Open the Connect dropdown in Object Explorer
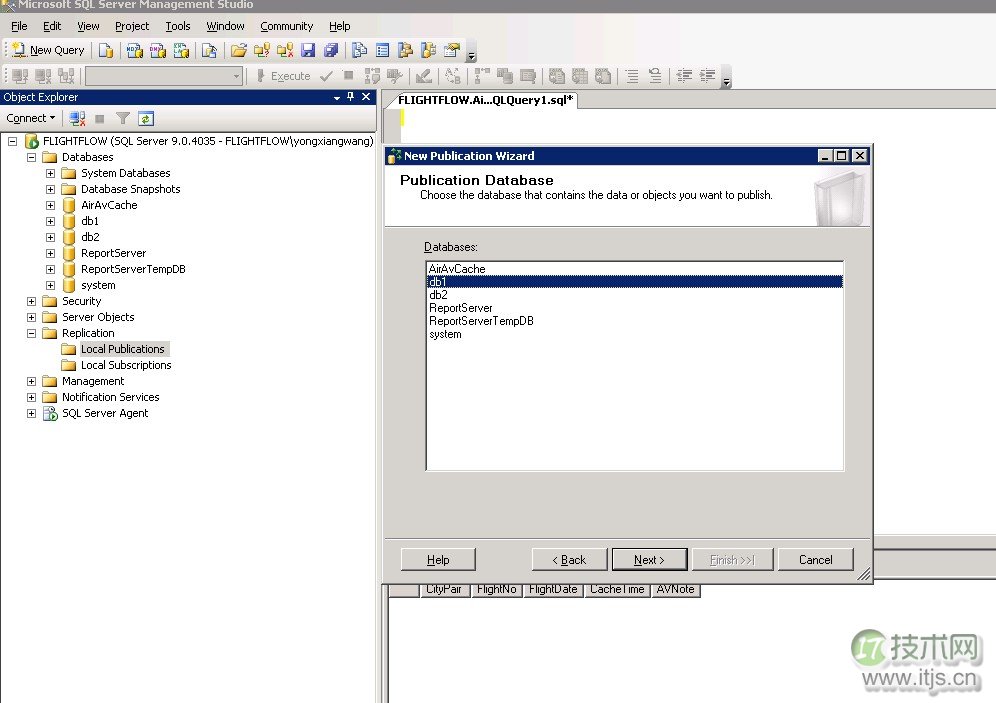This screenshot has height=703, width=996. click(x=30, y=118)
